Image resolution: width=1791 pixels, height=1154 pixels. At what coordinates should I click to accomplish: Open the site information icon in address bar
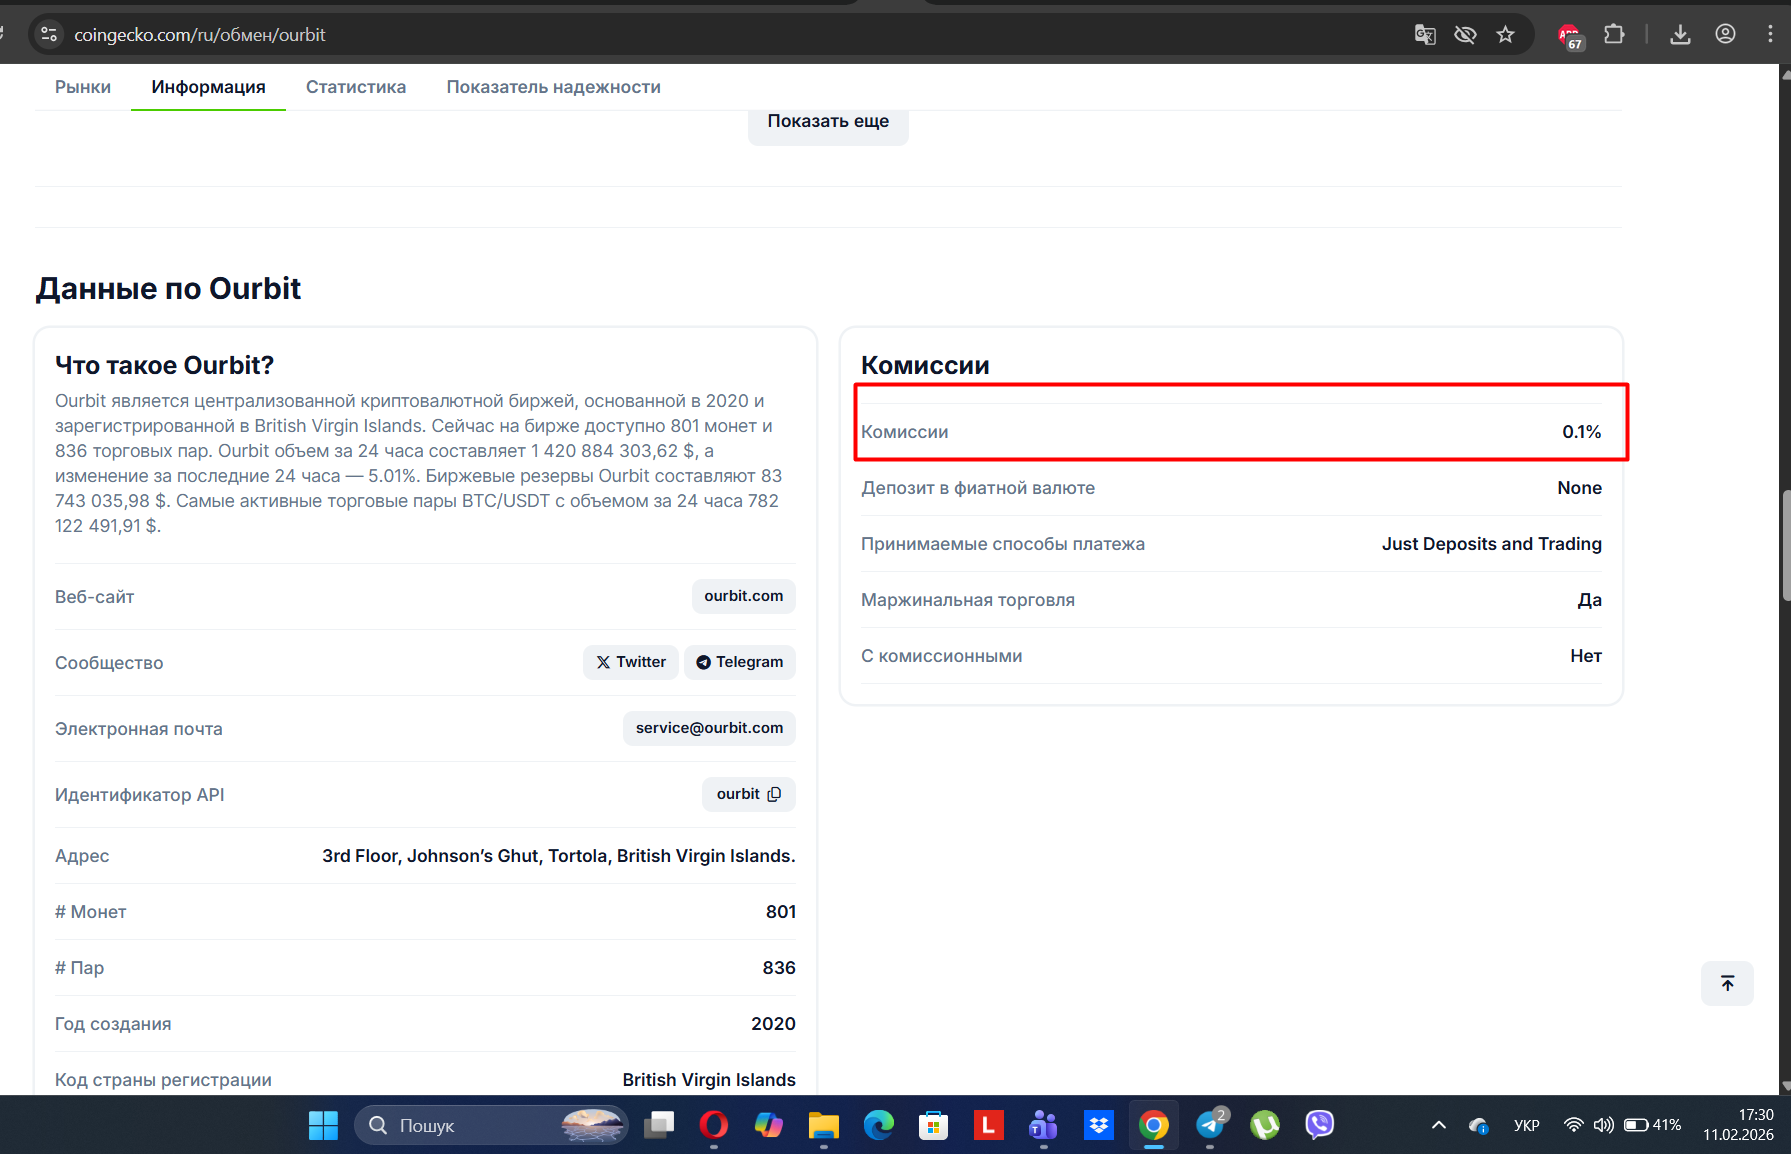(x=48, y=35)
